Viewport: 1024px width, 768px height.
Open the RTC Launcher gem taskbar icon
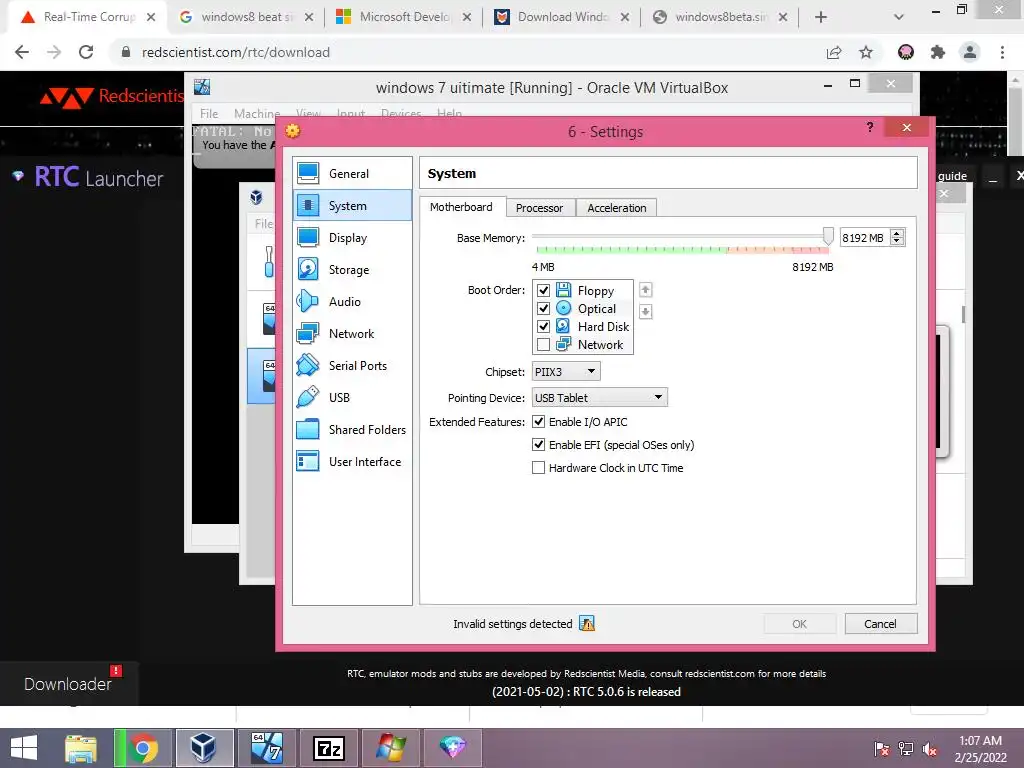(x=453, y=748)
